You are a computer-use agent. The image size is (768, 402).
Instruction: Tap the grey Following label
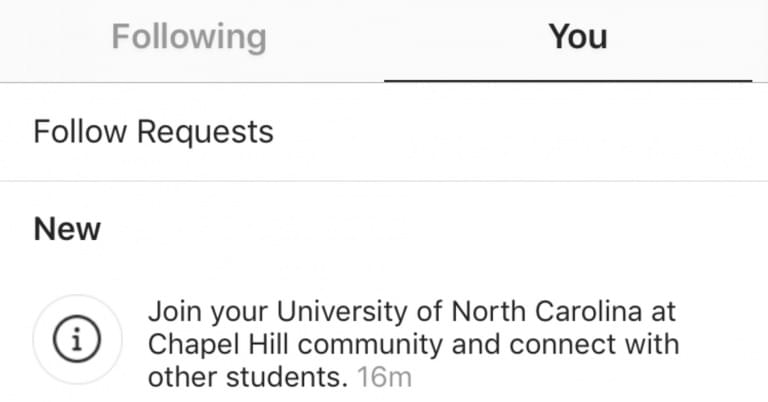(x=189, y=37)
